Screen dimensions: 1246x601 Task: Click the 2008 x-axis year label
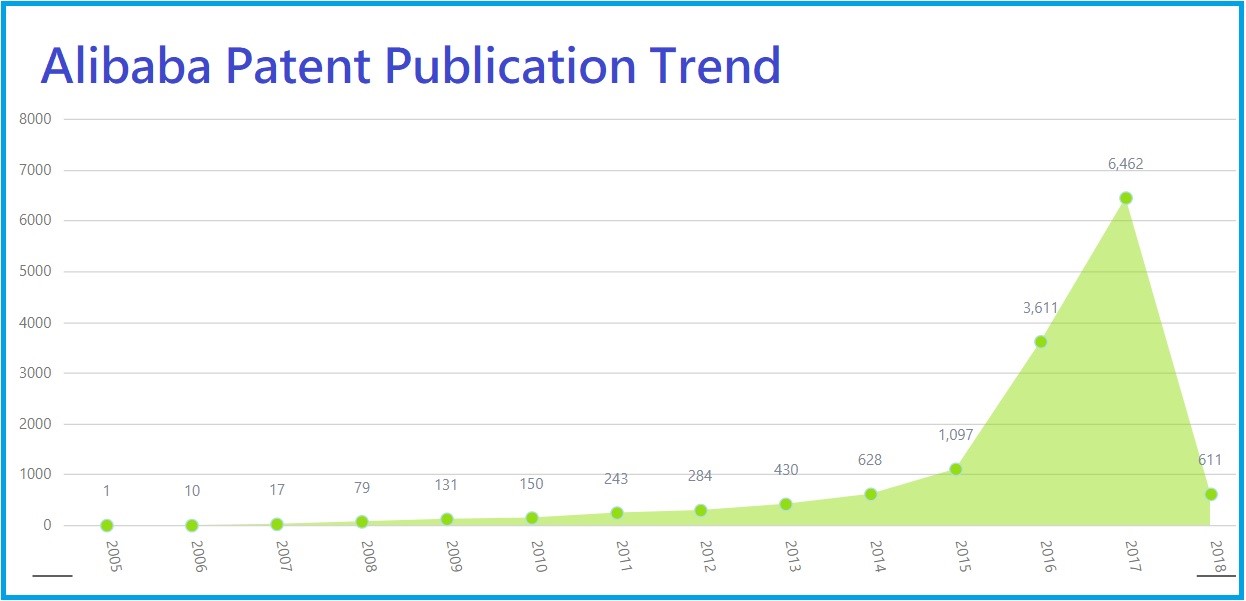point(368,556)
